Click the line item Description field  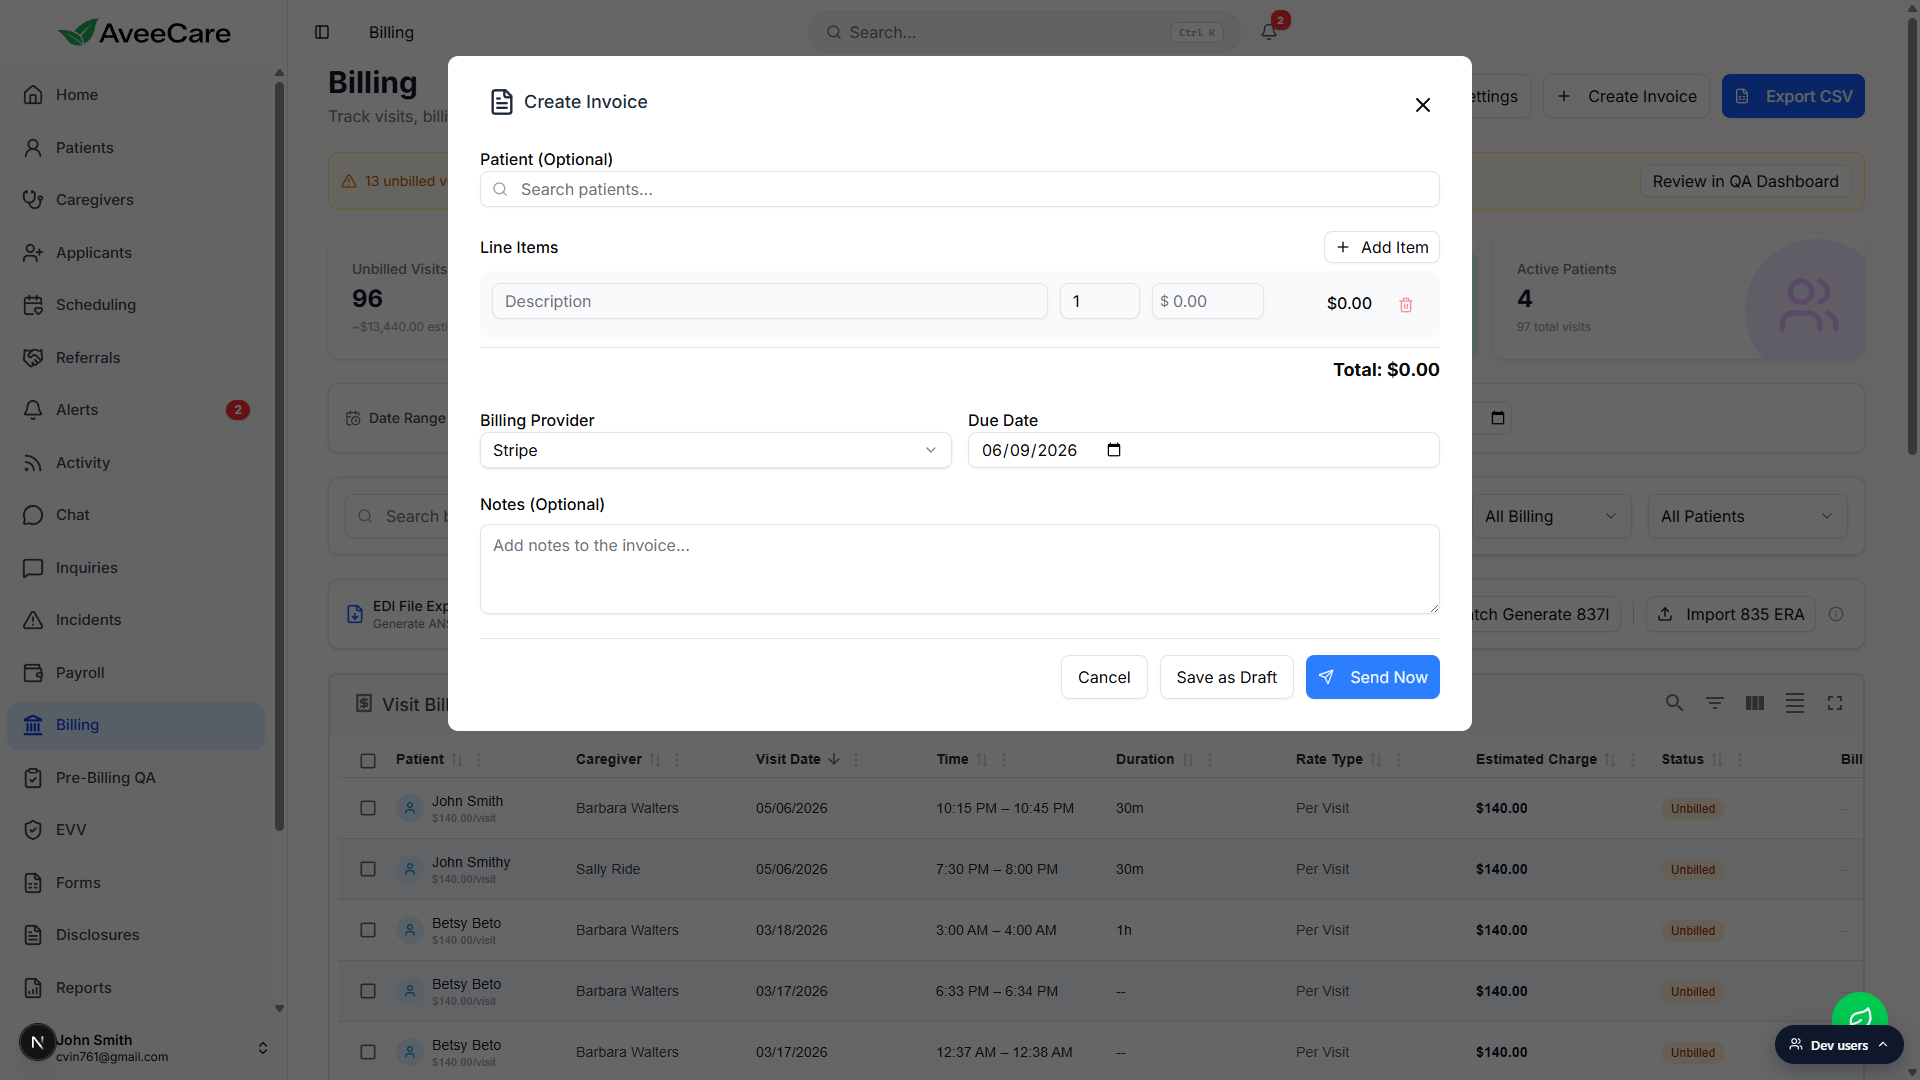[x=770, y=301]
